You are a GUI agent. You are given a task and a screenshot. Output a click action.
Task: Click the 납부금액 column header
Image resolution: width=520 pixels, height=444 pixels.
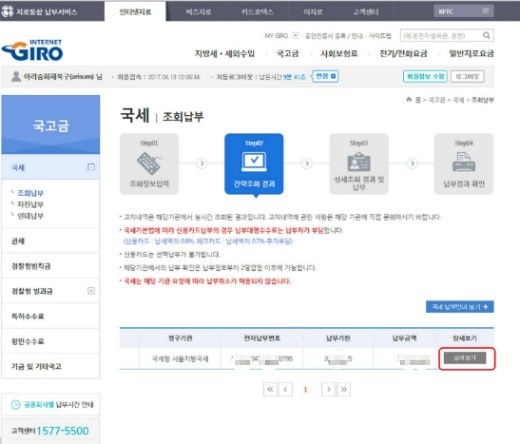tap(404, 338)
